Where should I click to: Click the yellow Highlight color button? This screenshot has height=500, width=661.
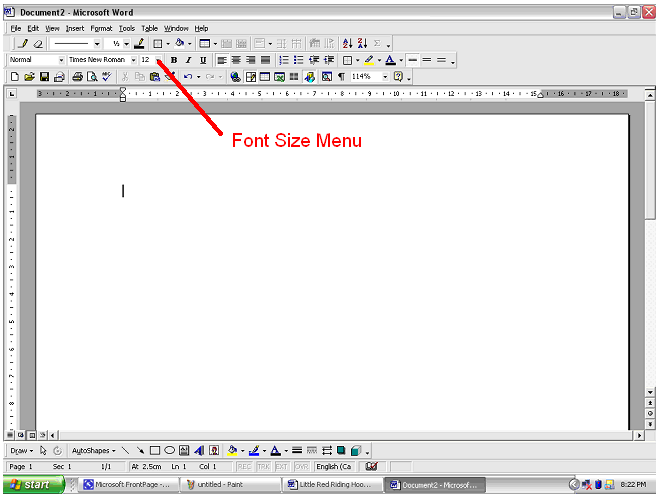point(368,61)
